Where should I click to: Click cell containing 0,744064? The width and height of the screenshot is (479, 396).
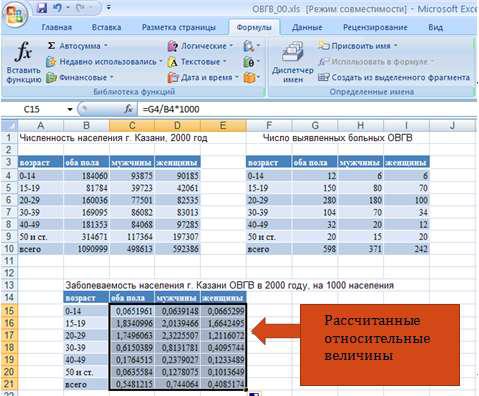coord(178,384)
